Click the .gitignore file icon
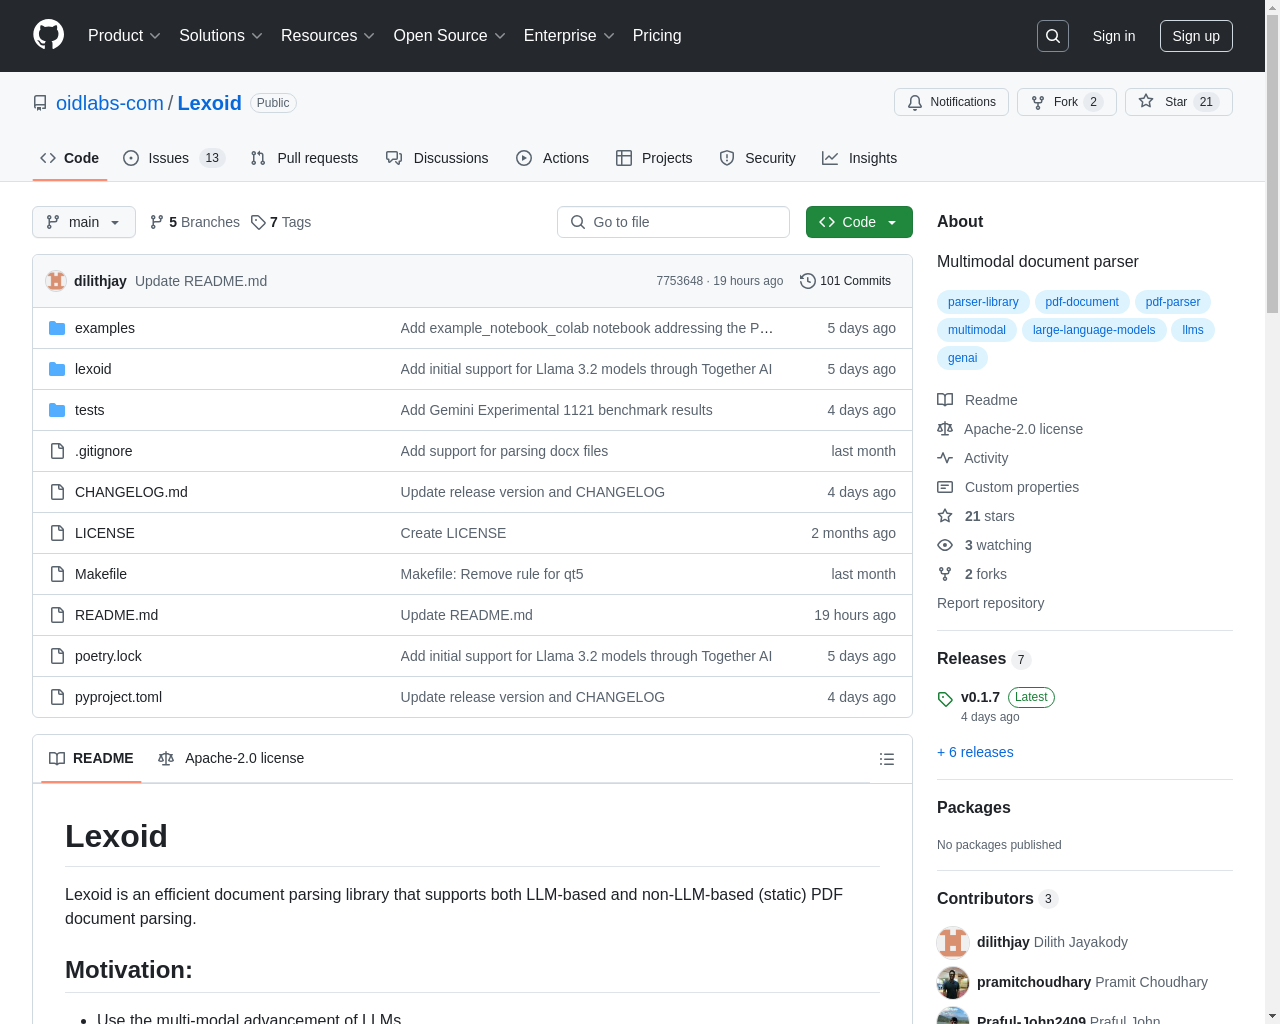Image resolution: width=1280 pixels, height=1024 pixels. coord(57,451)
